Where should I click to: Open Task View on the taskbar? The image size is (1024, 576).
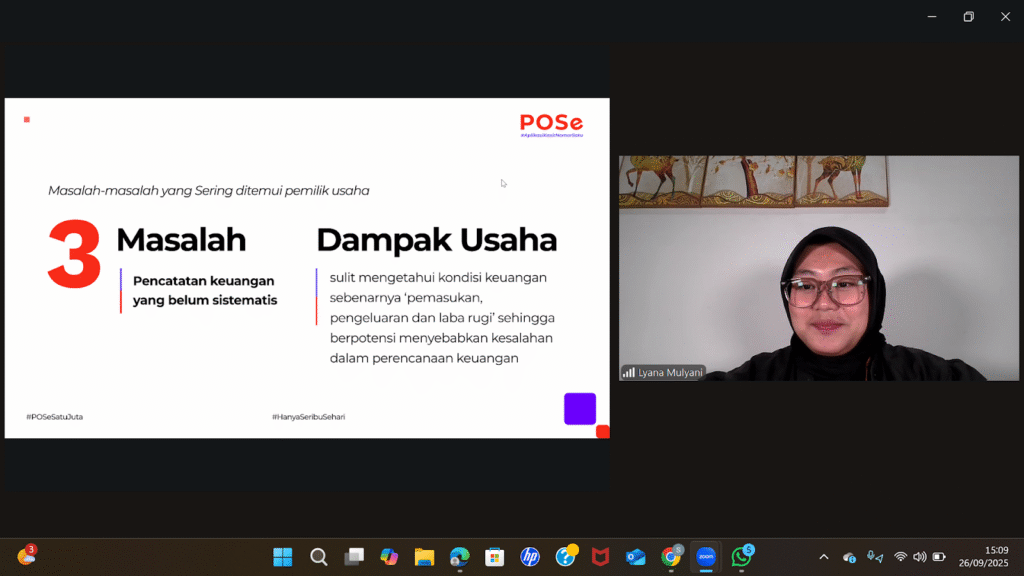[354, 557]
